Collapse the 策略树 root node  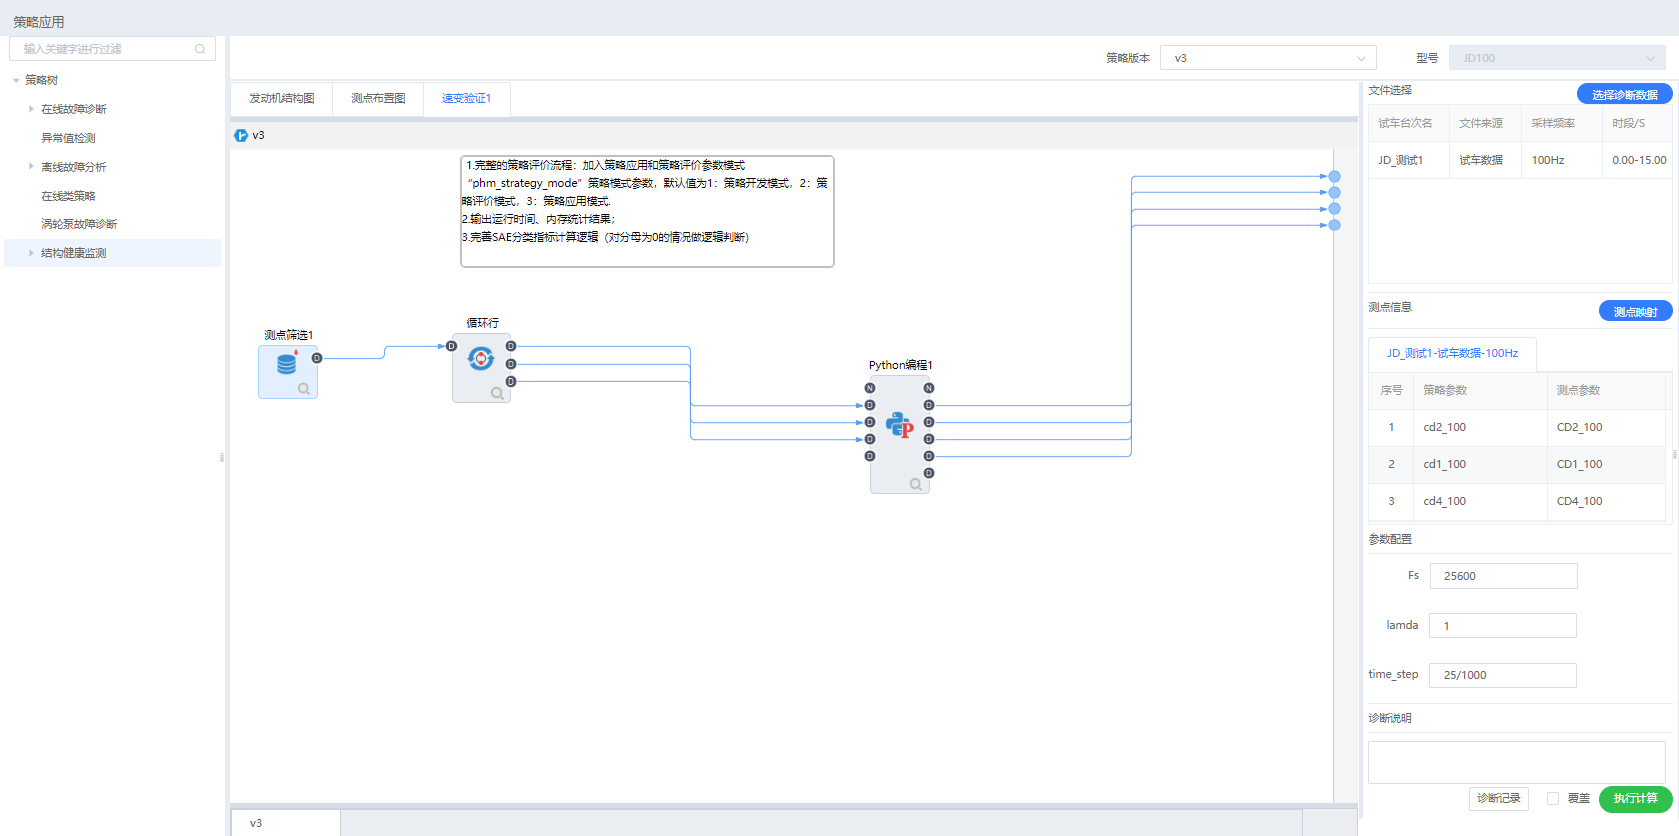(16, 80)
